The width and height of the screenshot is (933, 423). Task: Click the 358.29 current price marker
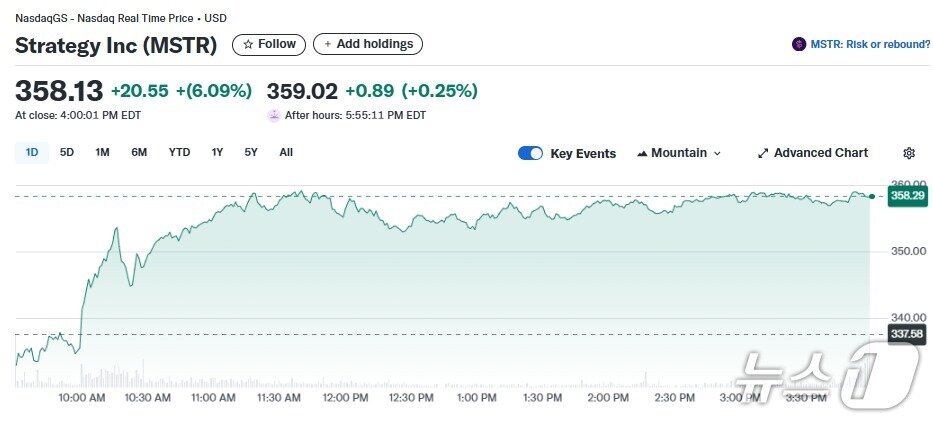tap(907, 196)
